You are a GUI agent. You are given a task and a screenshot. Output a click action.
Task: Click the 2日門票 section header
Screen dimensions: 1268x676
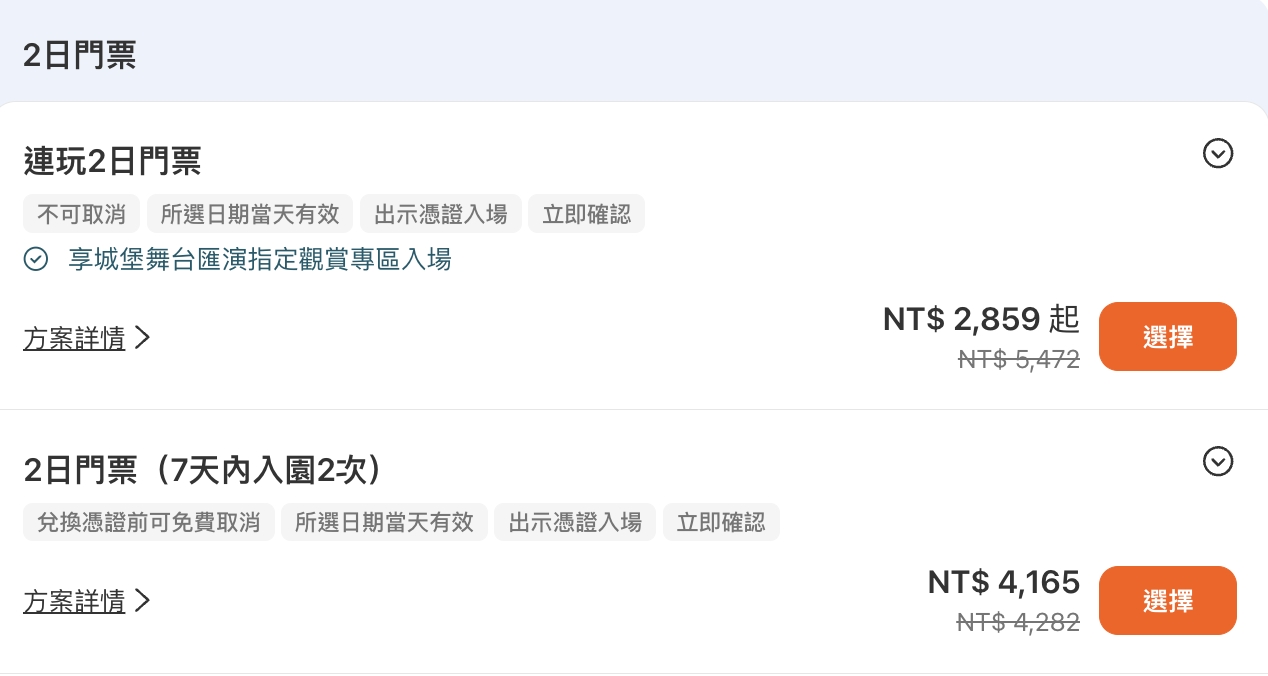(x=79, y=55)
